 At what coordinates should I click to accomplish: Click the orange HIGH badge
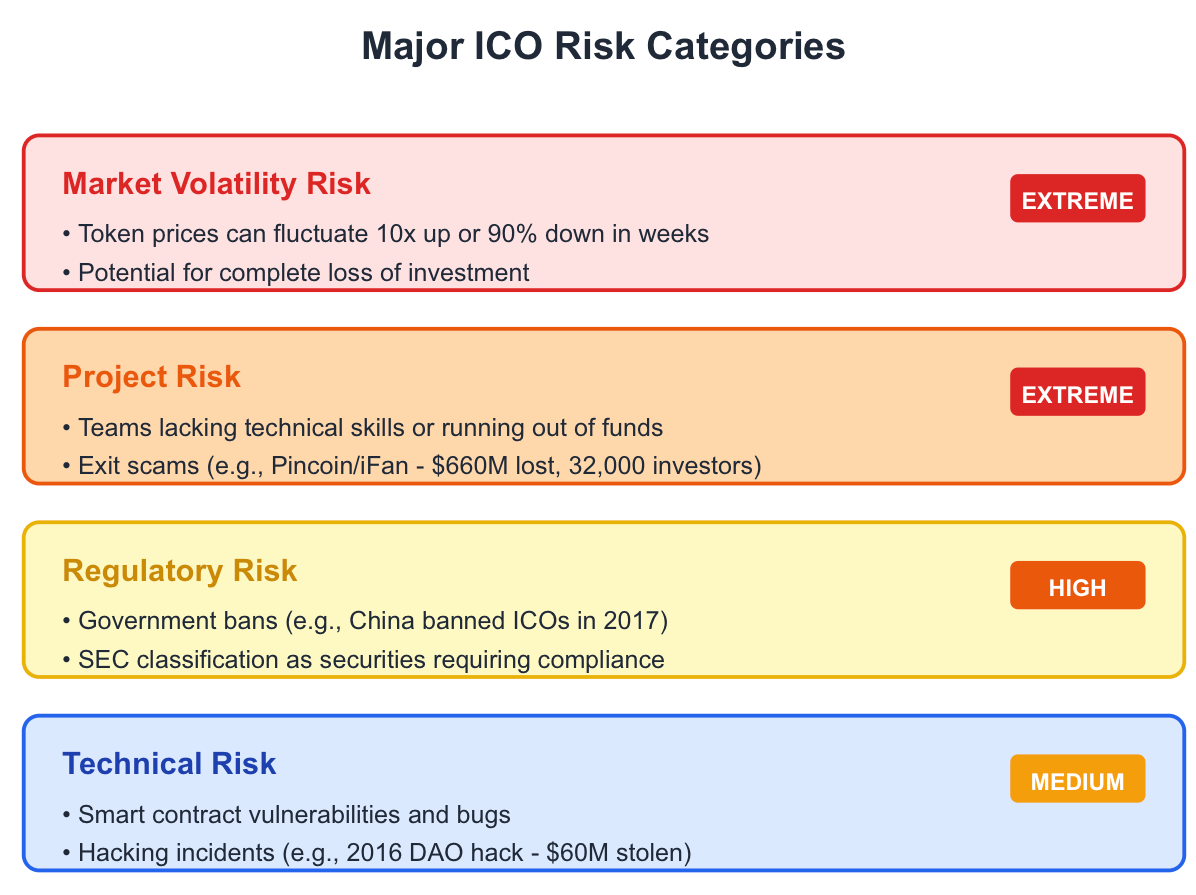coord(1077,587)
